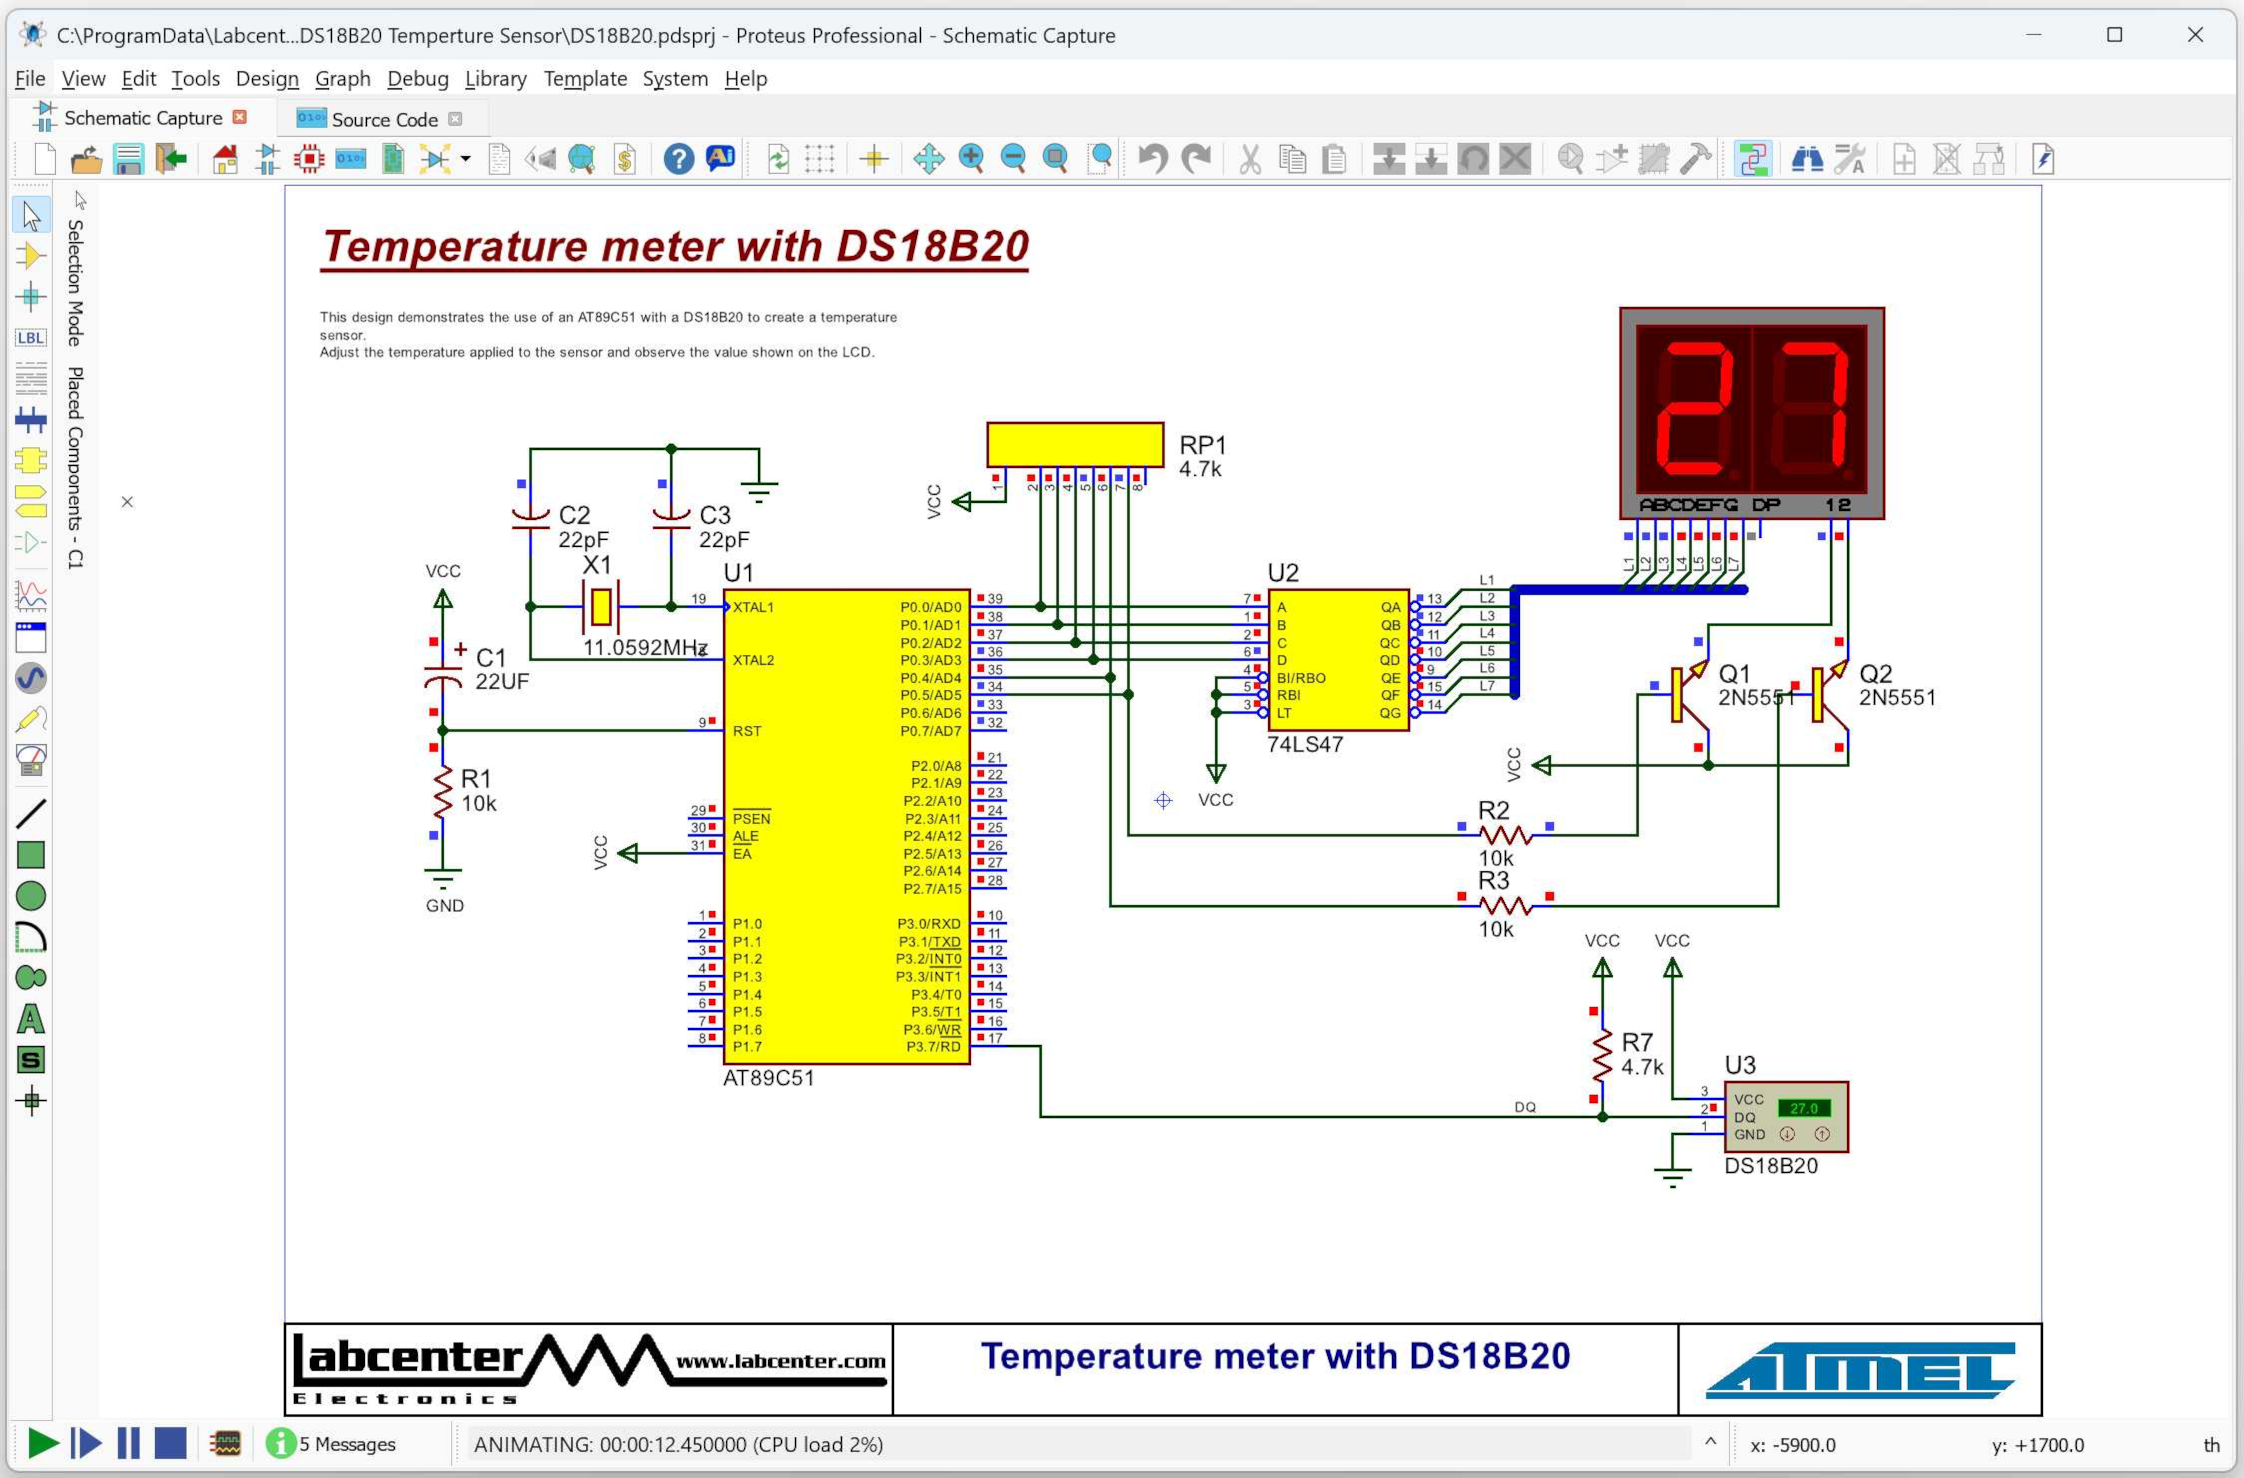
Task: Select the 2D graphics text tool
Action: pyautogui.click(x=31, y=1019)
